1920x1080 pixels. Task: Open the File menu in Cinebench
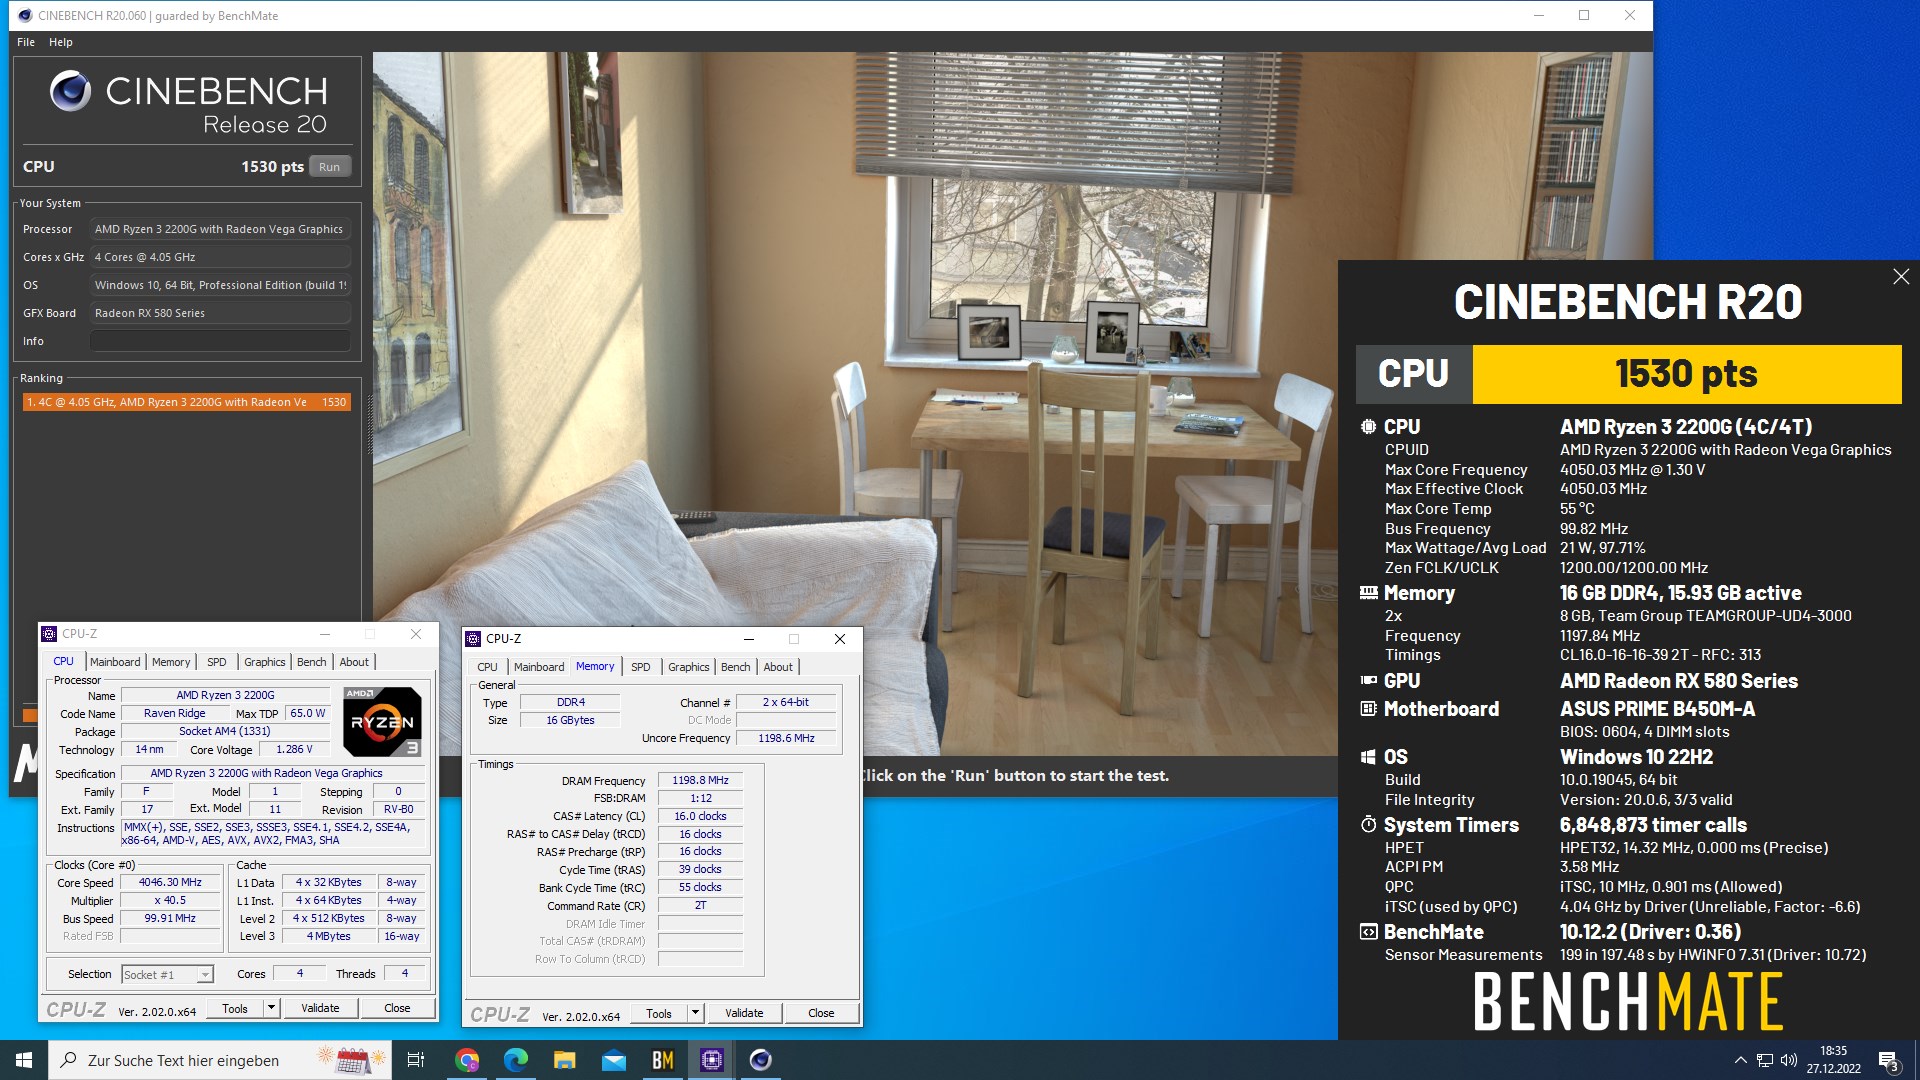coord(26,42)
